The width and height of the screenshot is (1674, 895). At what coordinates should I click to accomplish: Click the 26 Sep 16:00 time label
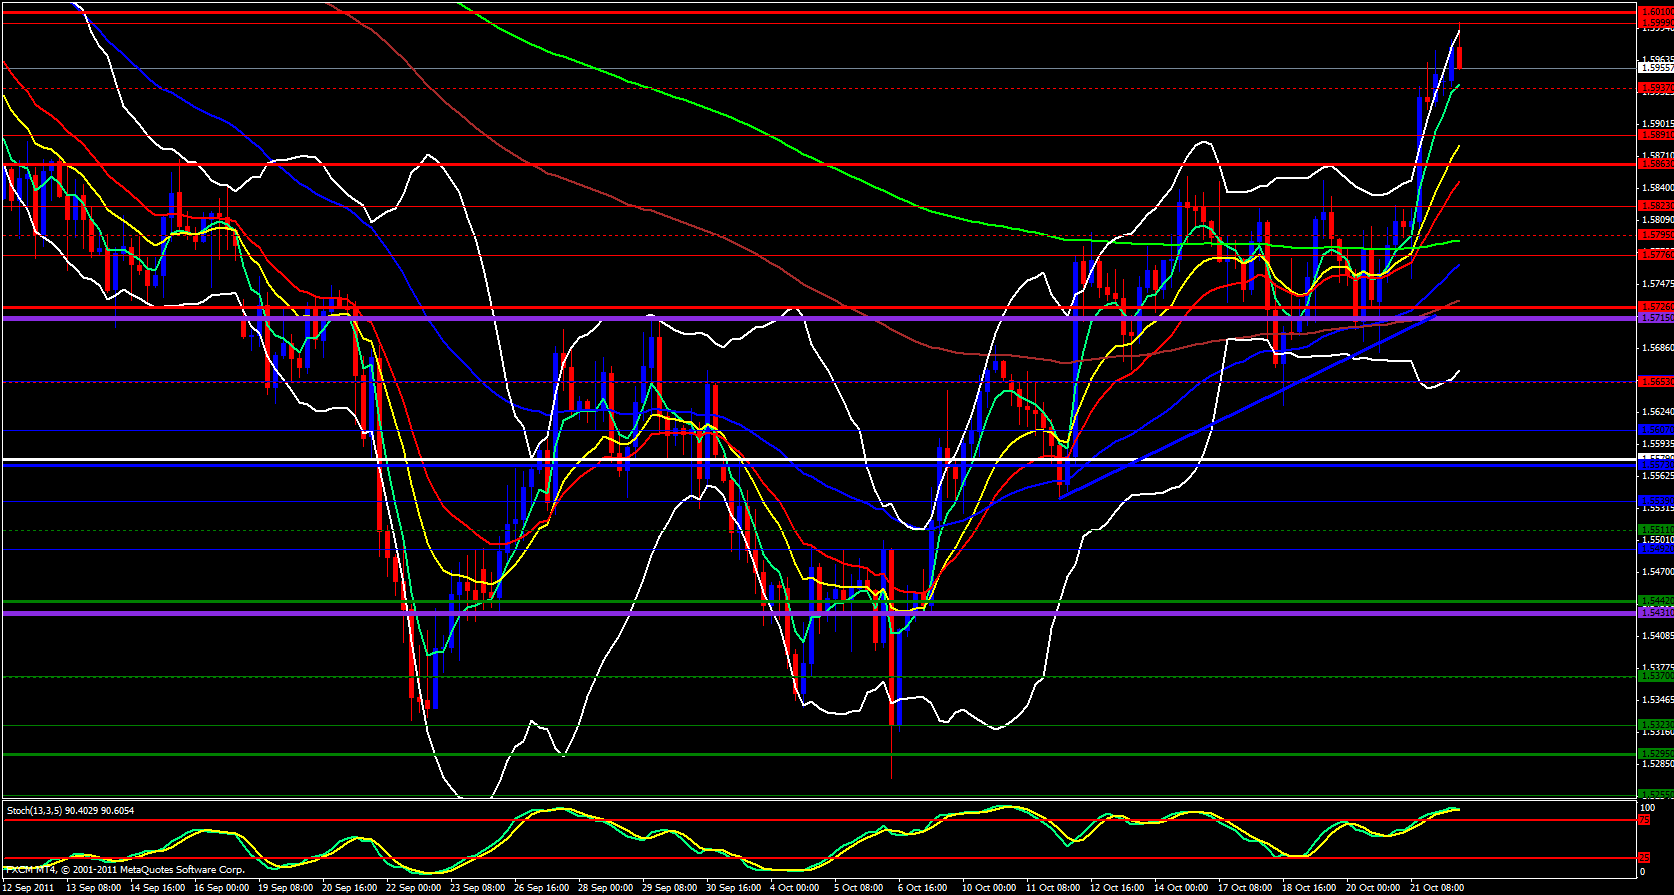click(541, 888)
